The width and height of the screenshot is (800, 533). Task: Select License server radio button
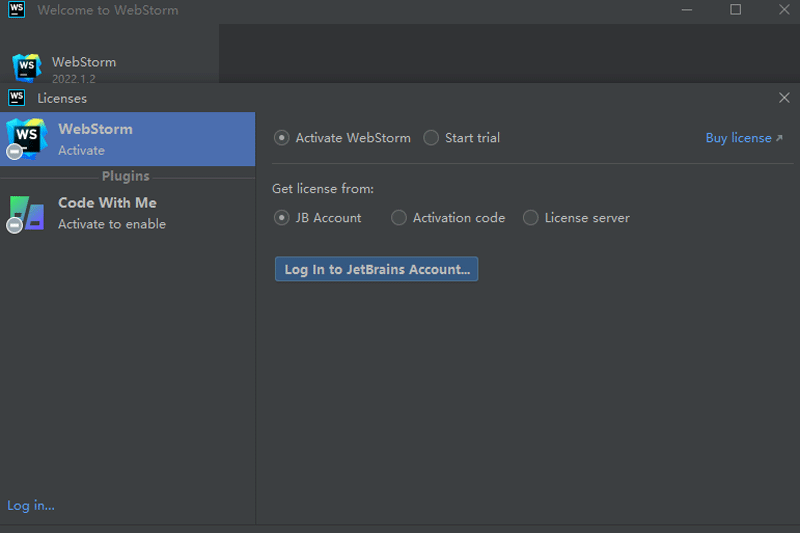[x=531, y=217]
